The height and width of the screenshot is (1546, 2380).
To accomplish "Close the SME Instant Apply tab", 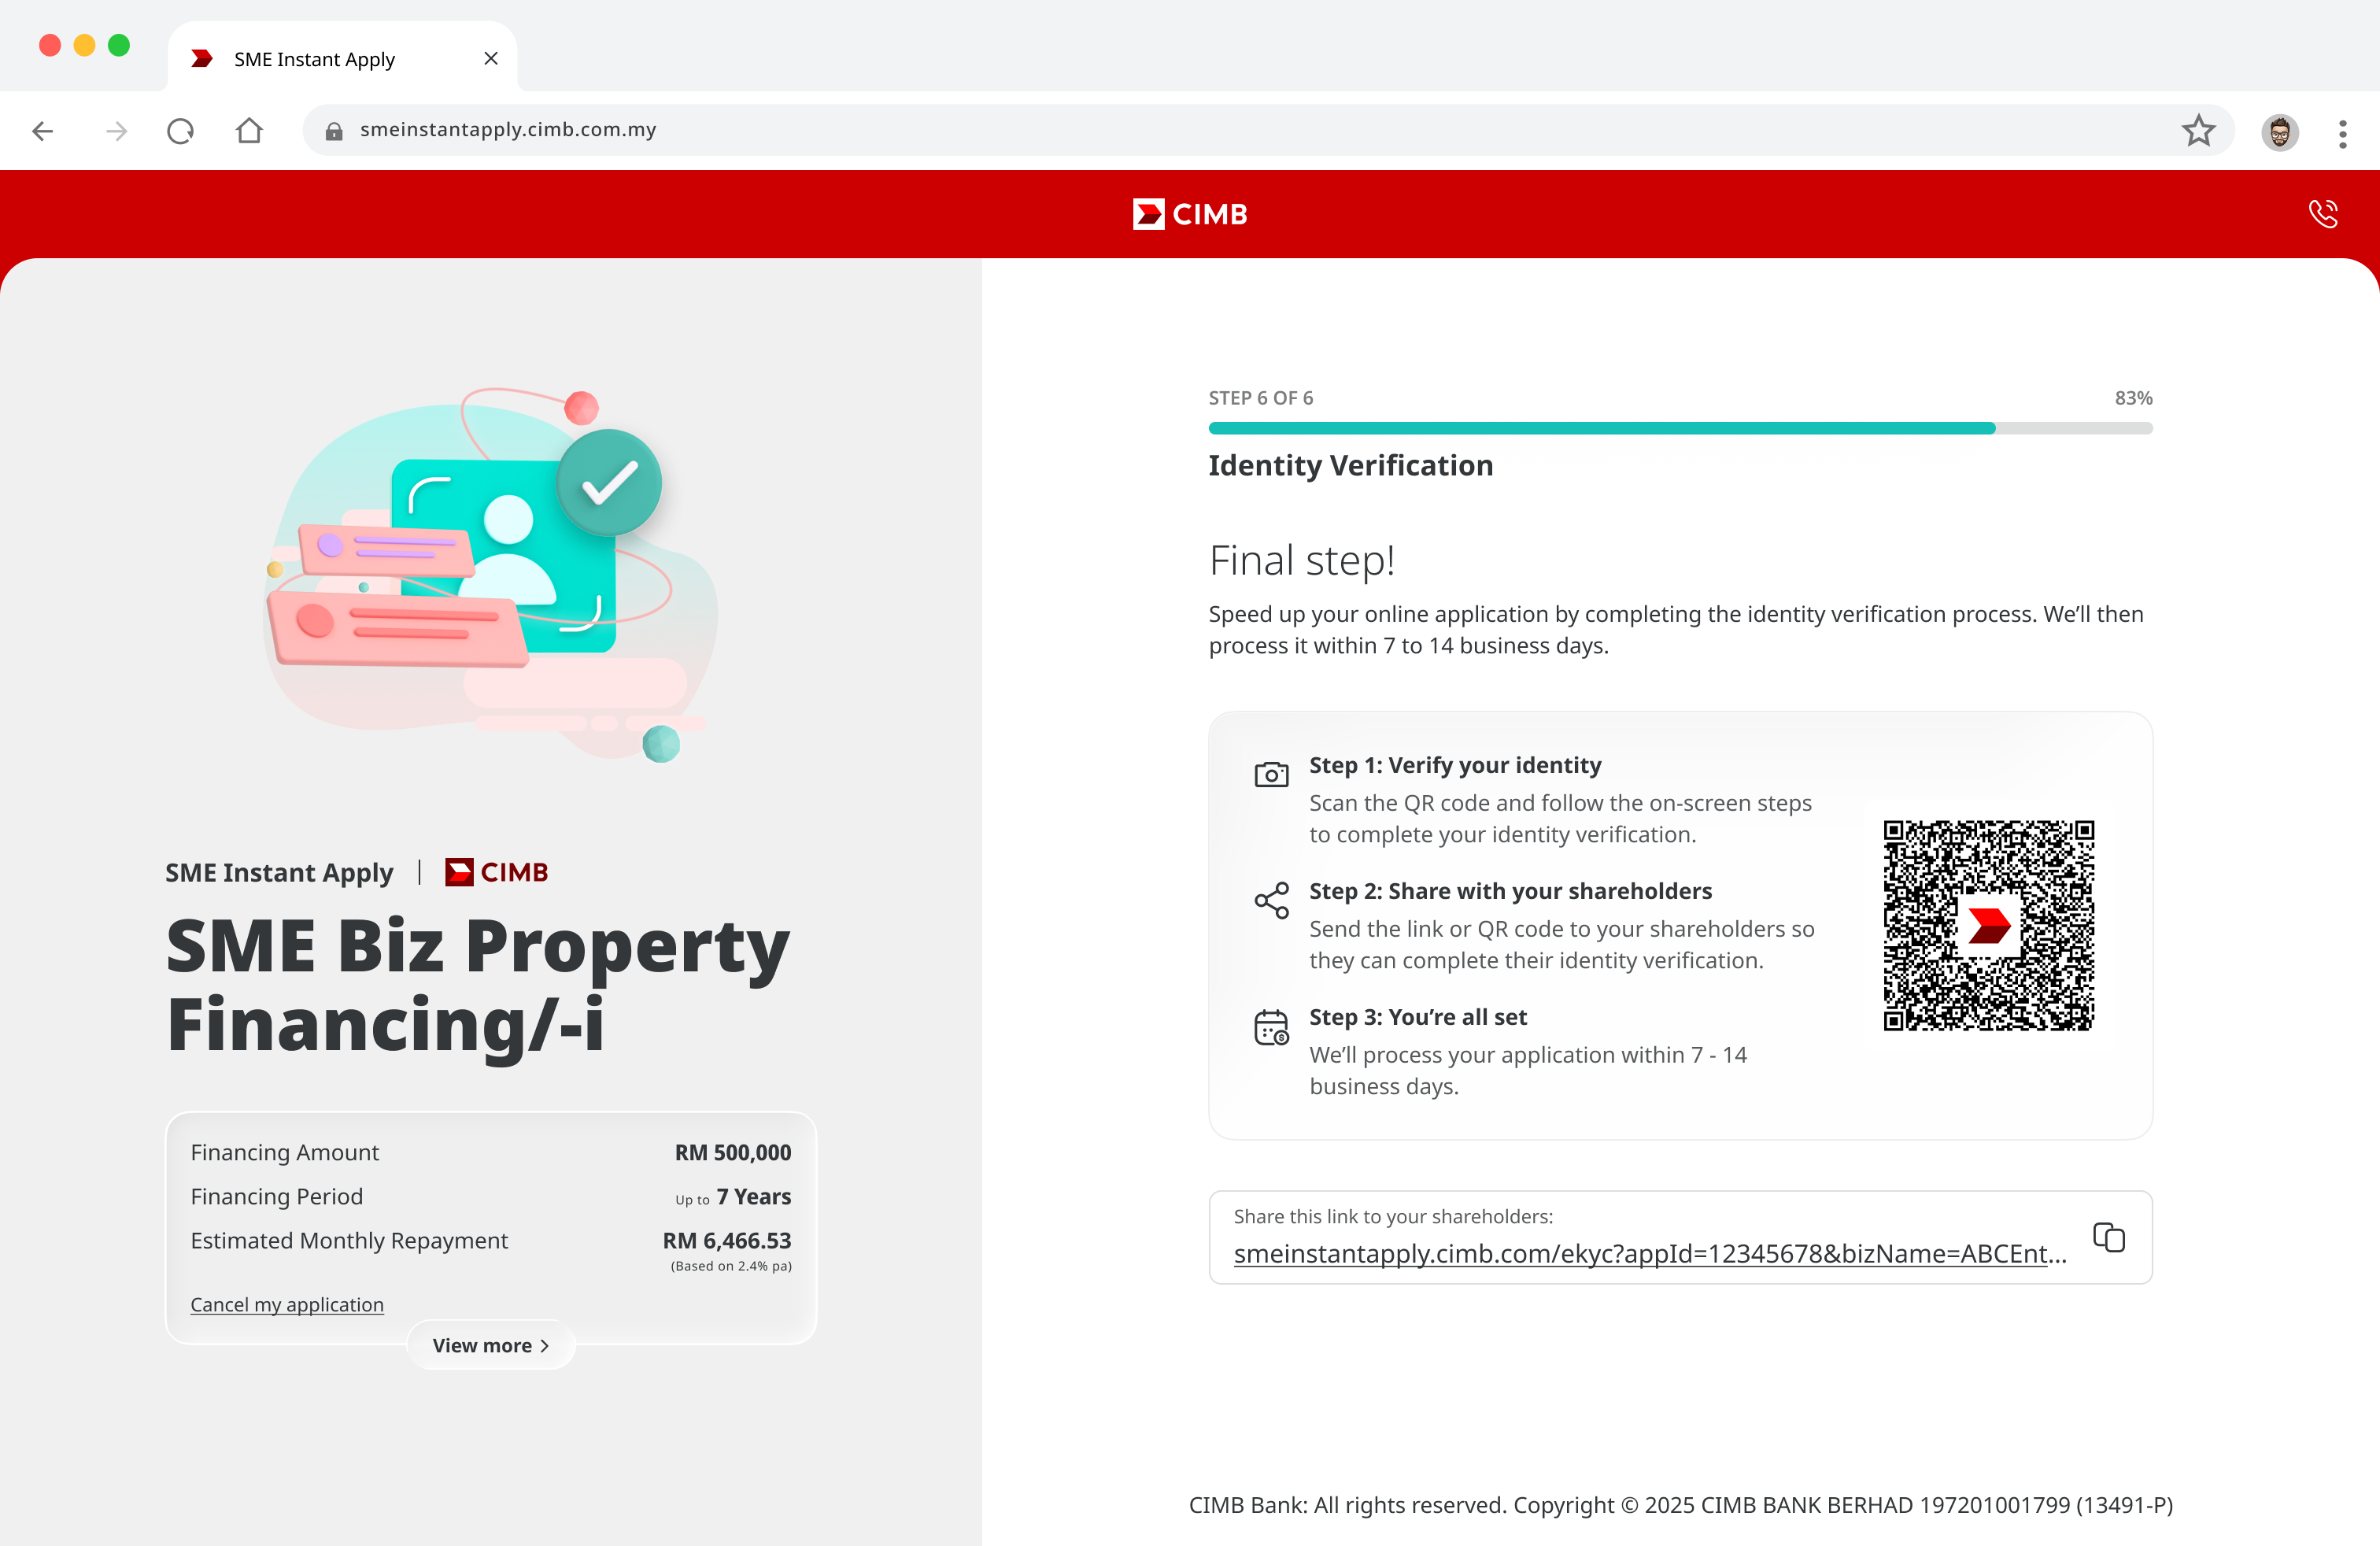I will (491, 59).
